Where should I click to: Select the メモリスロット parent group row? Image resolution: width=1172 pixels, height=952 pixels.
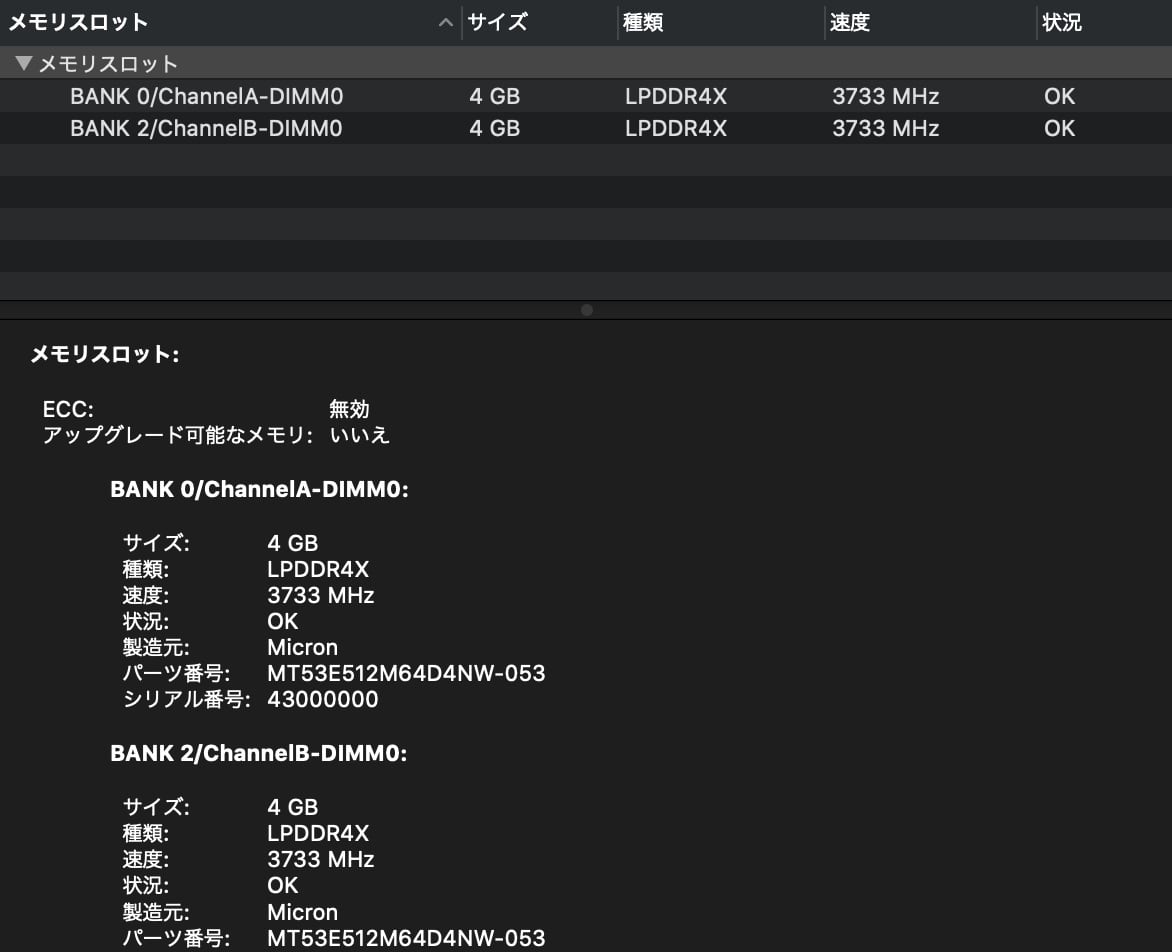click(x=108, y=64)
